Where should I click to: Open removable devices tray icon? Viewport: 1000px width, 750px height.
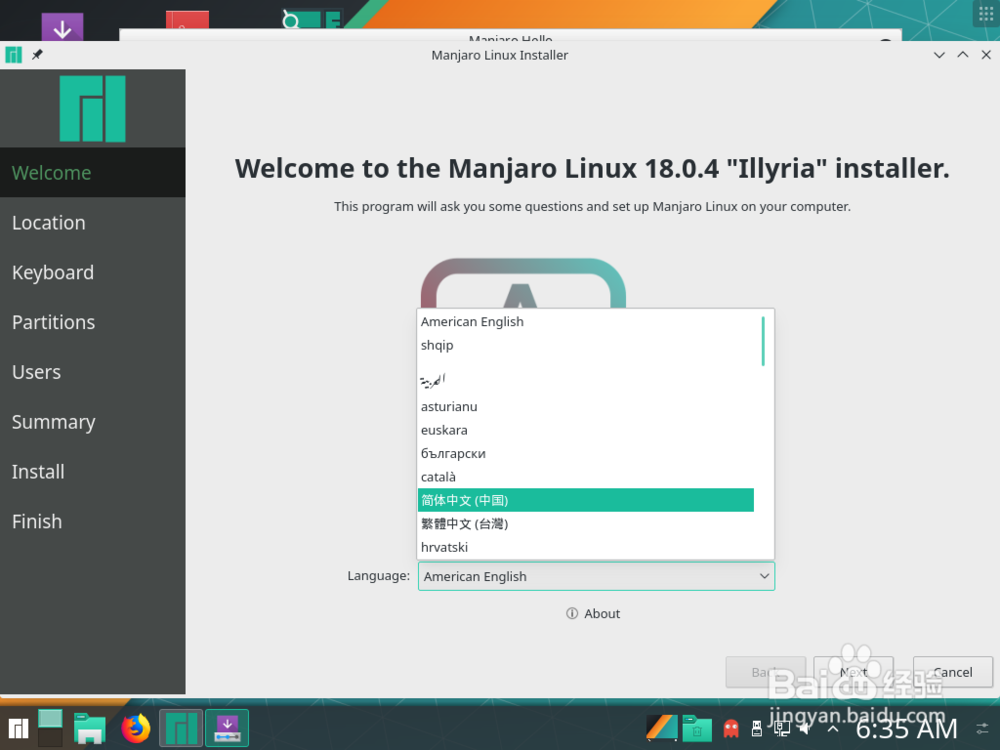click(757, 728)
